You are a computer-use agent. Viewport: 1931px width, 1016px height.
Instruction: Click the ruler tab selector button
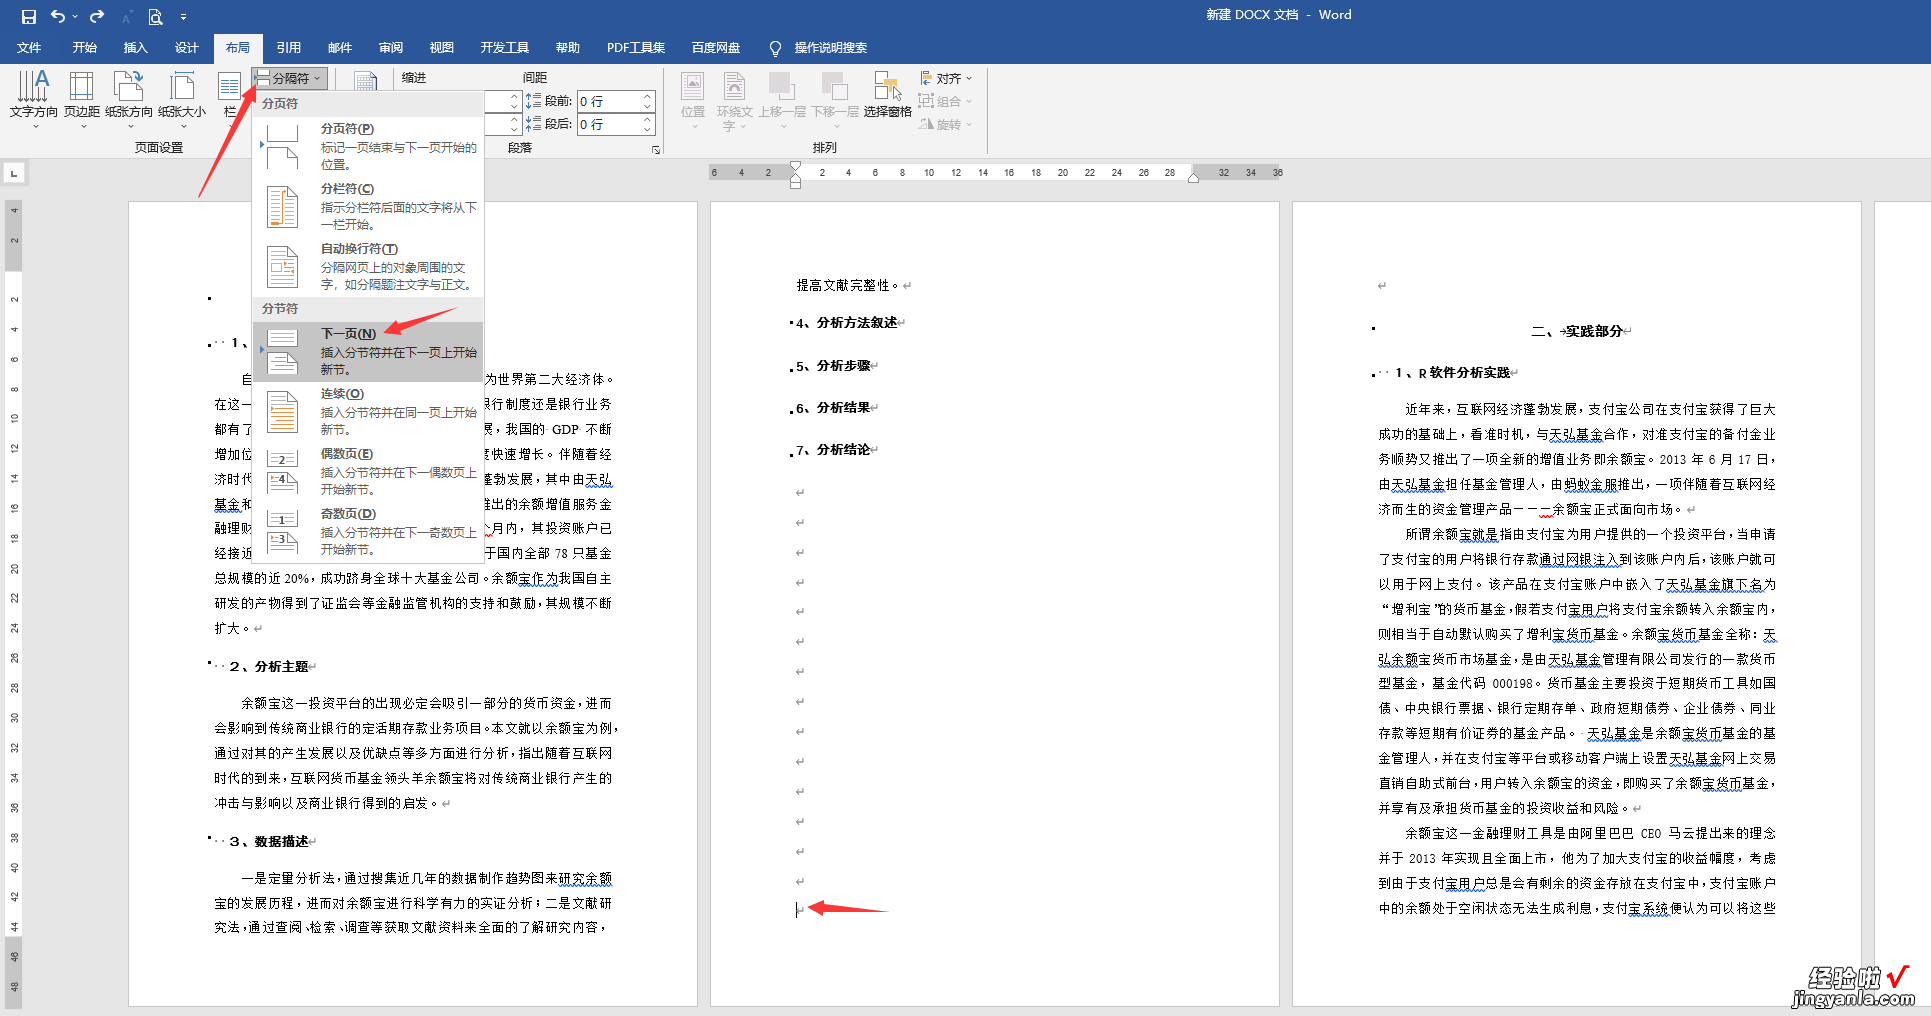click(14, 174)
